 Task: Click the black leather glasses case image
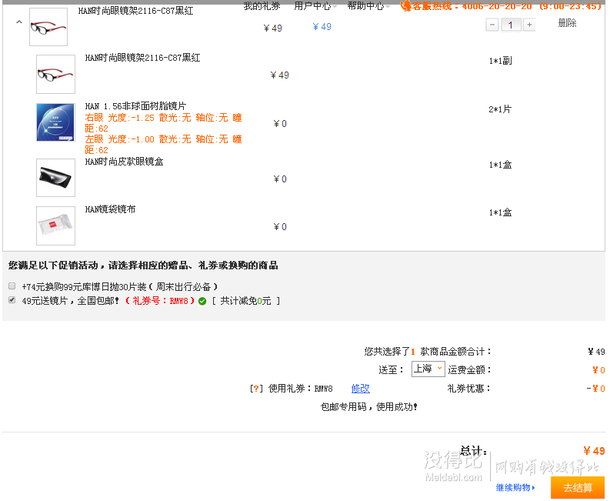pos(55,177)
